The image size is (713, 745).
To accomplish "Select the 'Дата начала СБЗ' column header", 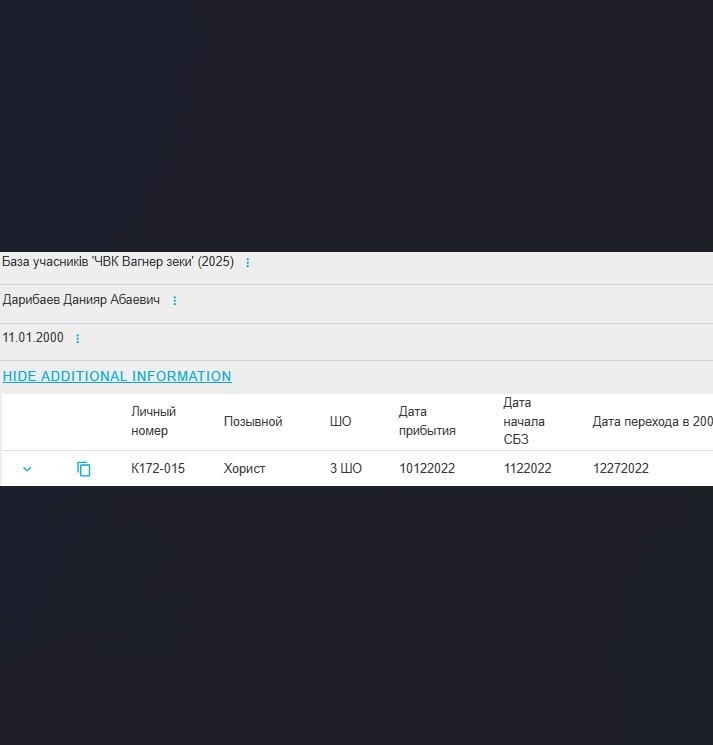I will click(x=524, y=421).
